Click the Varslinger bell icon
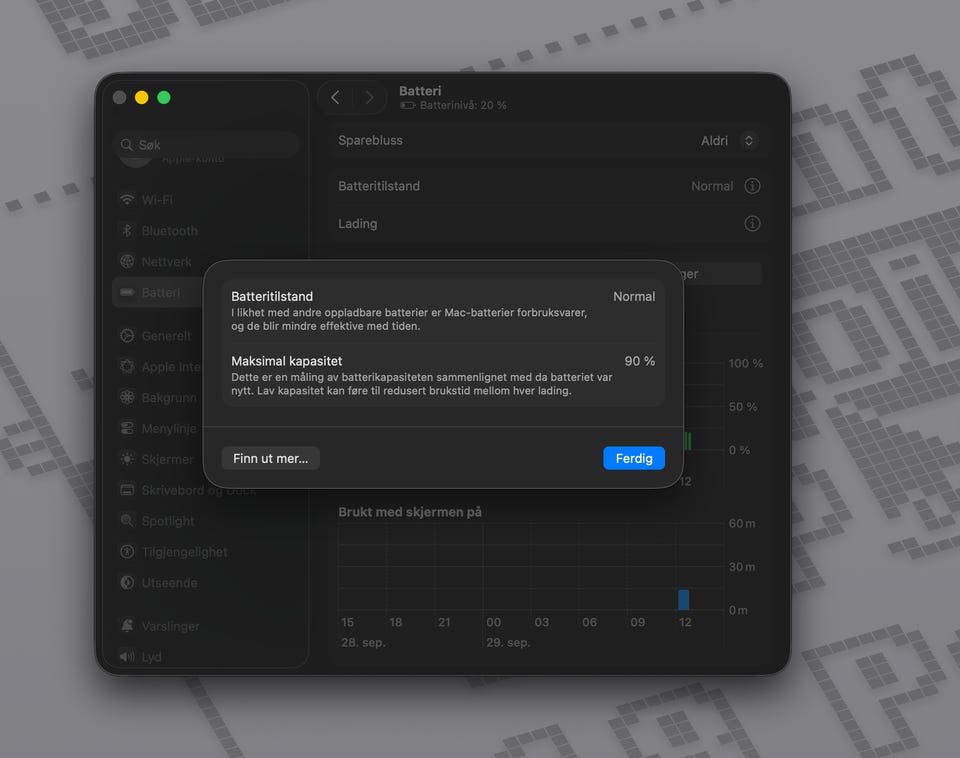The height and width of the screenshot is (758, 960). [127, 625]
